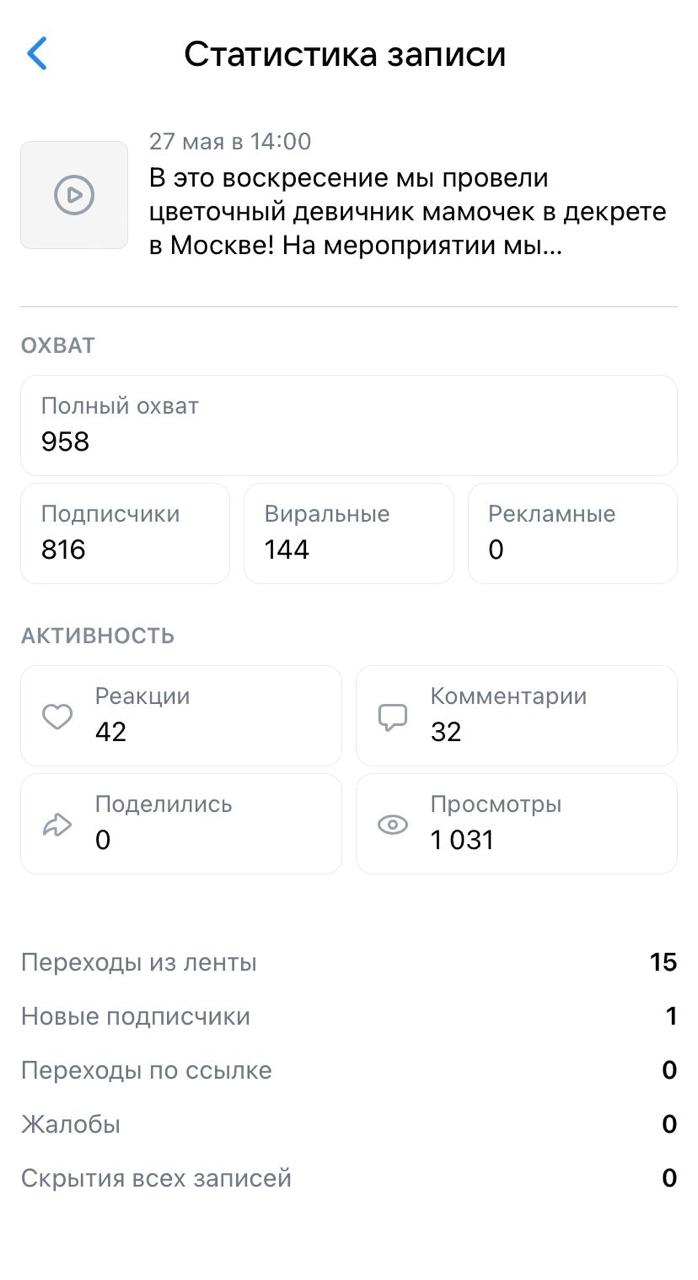Tap the speech bubble Комментарии icon
Image resolution: width=698 pixels, height=1280 pixels.
point(393,717)
